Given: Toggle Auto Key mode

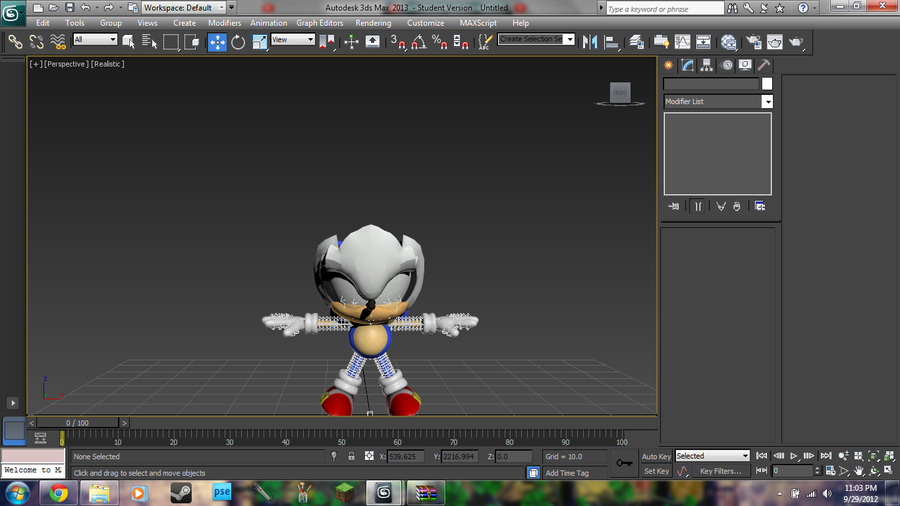Looking at the screenshot, I should (x=656, y=457).
